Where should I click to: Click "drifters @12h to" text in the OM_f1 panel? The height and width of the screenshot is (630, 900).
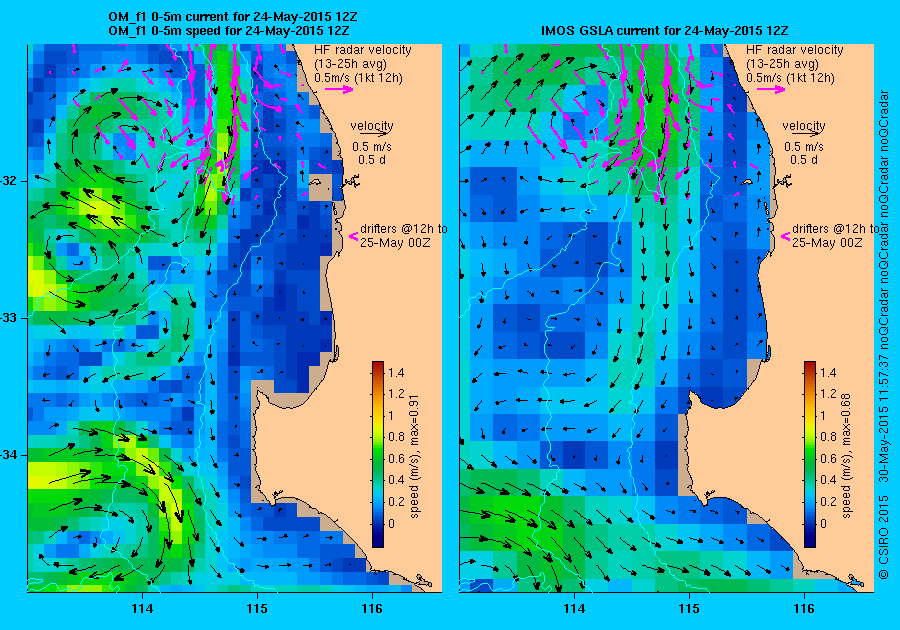tap(404, 228)
